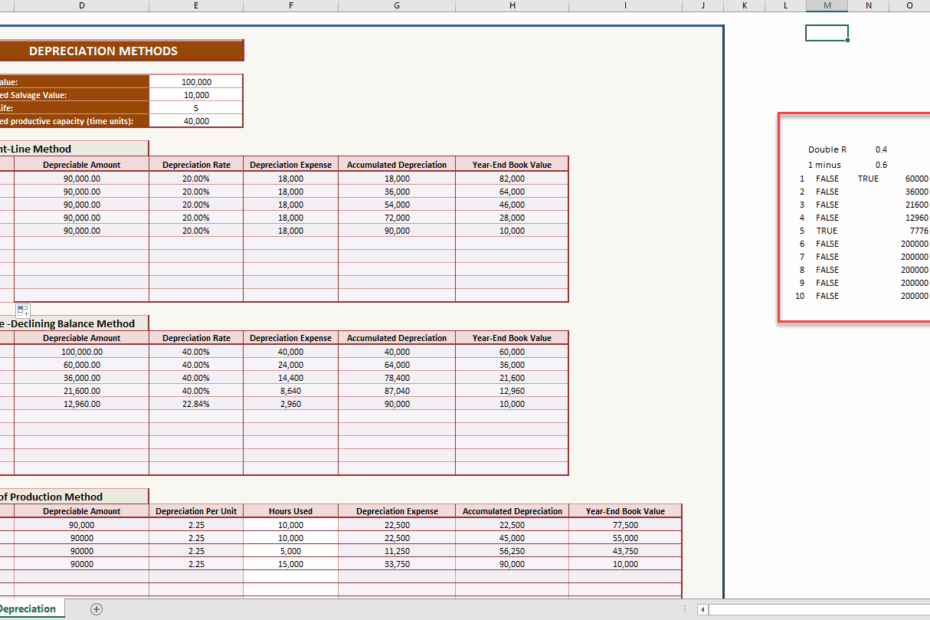Select Depreciation Per Unit header cell
This screenshot has width=930, height=620.
point(196,511)
